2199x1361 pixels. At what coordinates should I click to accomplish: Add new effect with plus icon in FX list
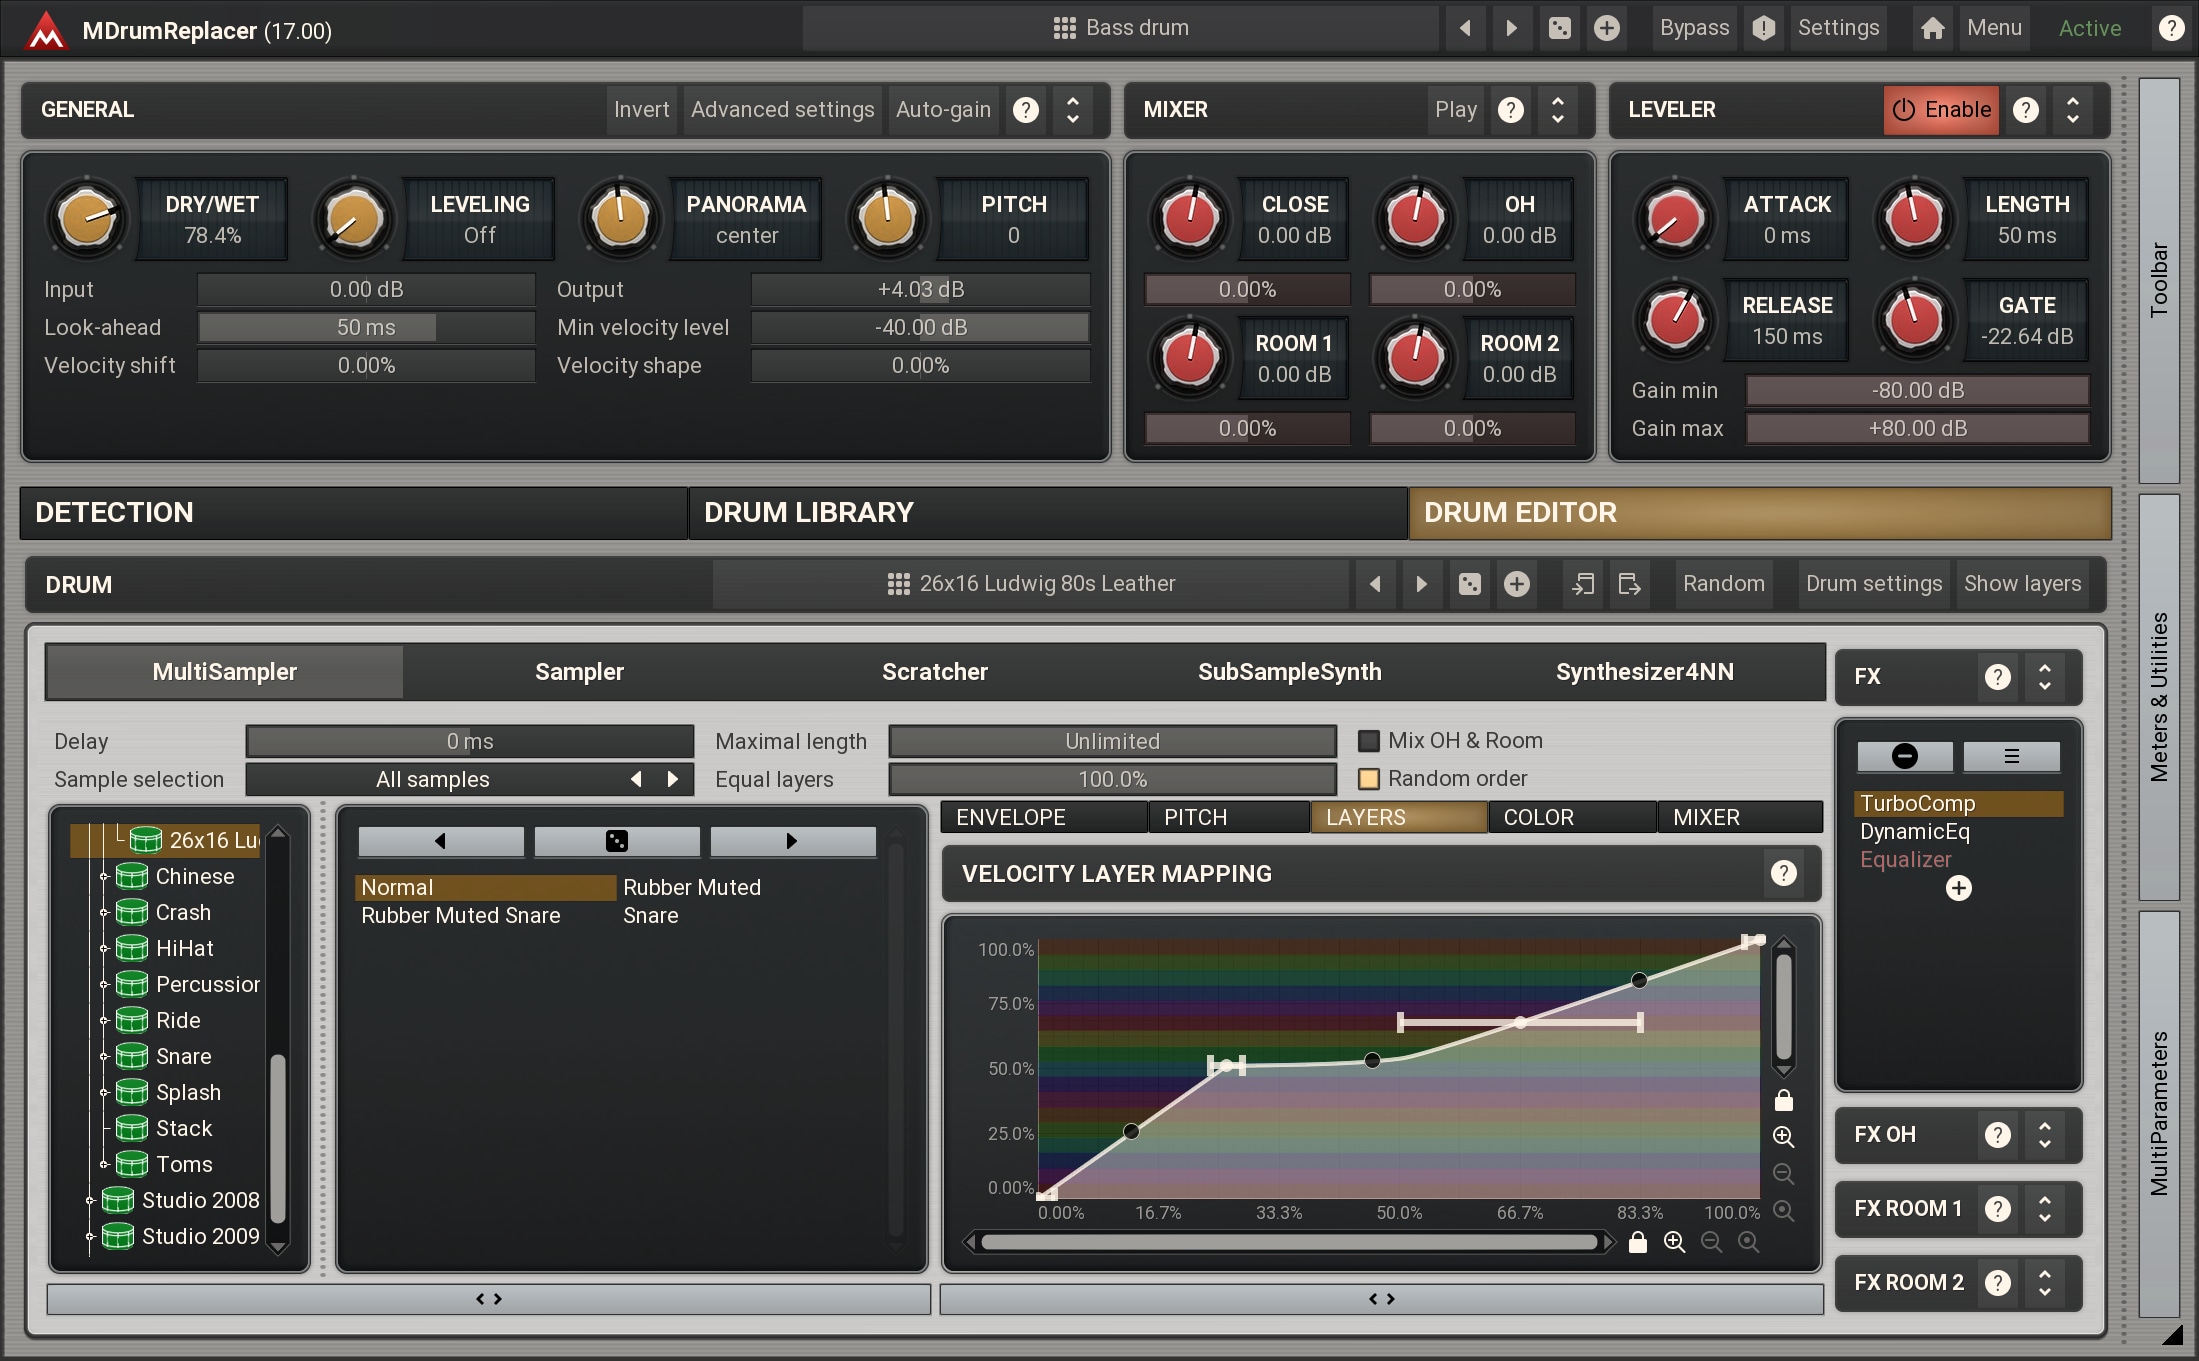pos(1958,888)
